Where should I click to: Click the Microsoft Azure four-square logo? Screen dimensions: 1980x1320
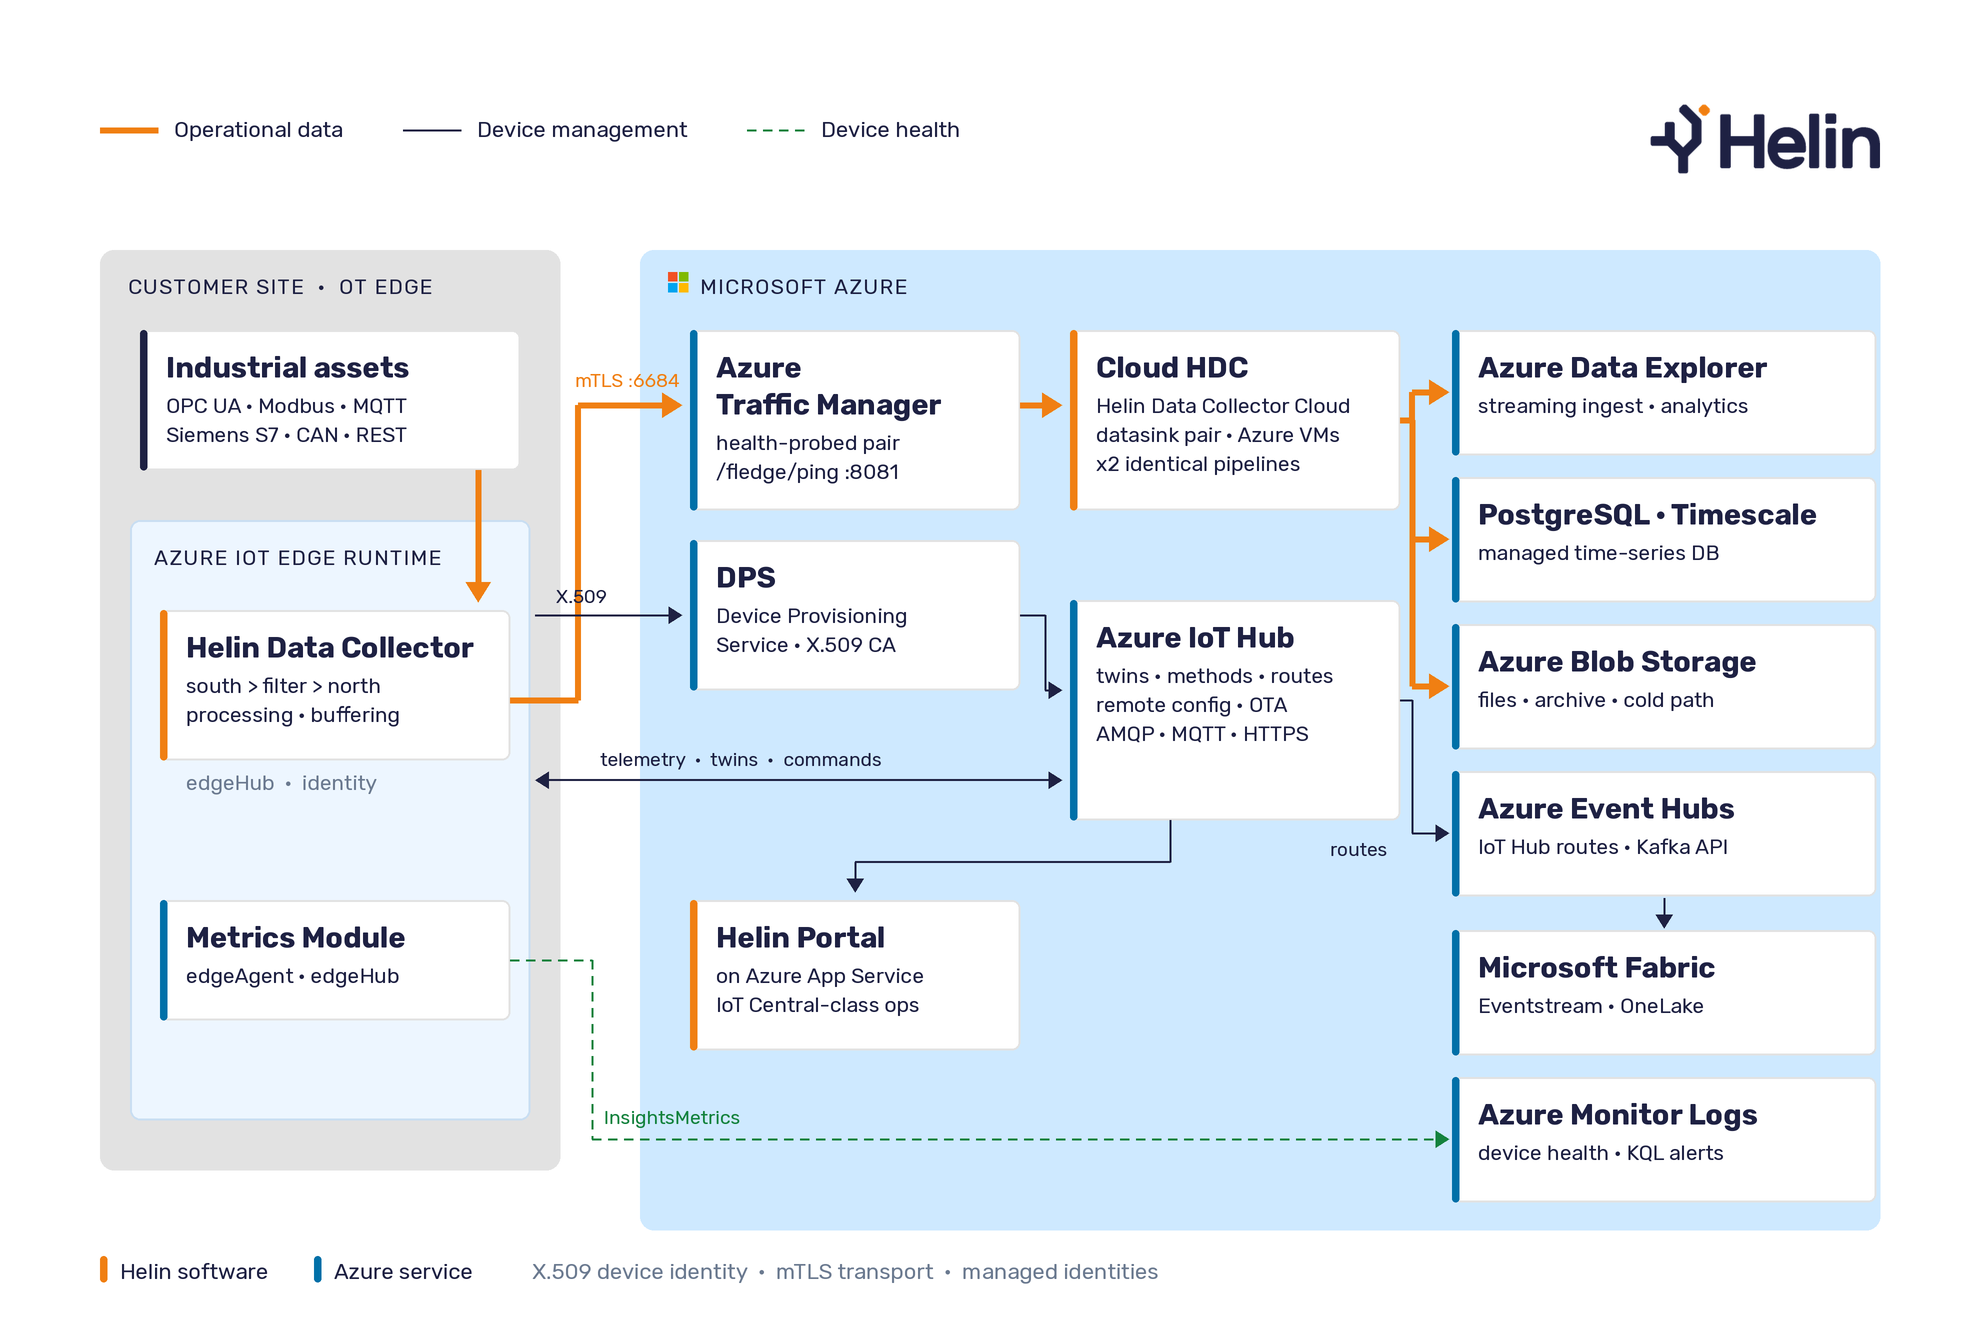point(678,283)
